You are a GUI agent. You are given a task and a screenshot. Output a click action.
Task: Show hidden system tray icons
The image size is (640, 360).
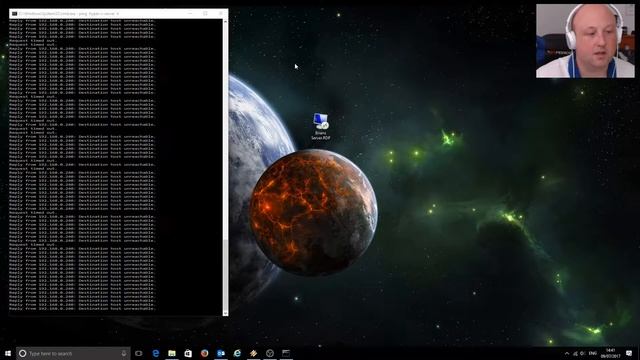(567, 353)
